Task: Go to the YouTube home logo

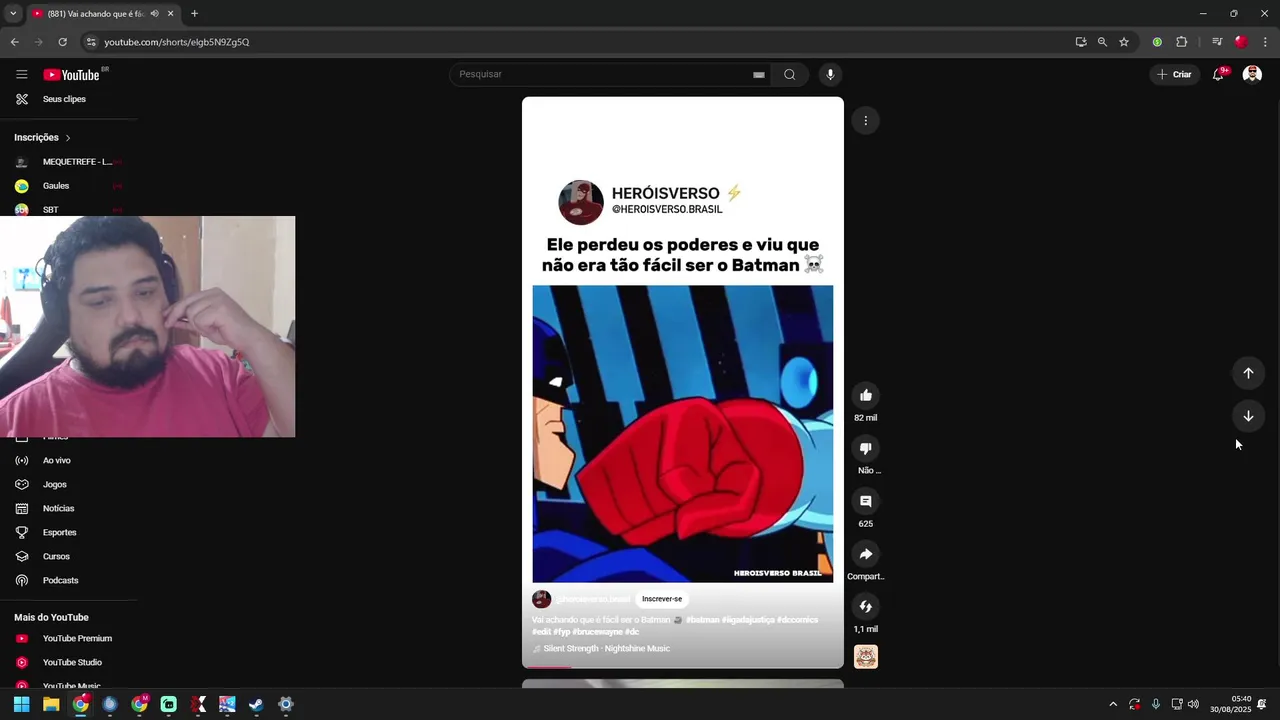Action: click(x=71, y=75)
